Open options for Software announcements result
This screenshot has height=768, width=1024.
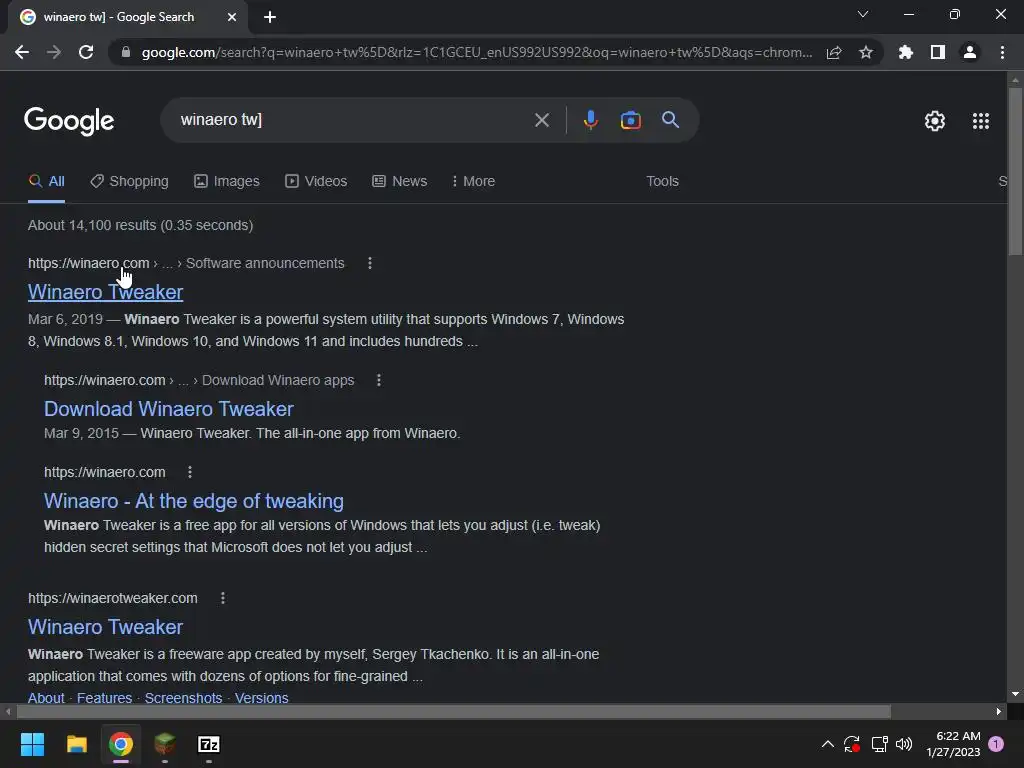tap(370, 263)
